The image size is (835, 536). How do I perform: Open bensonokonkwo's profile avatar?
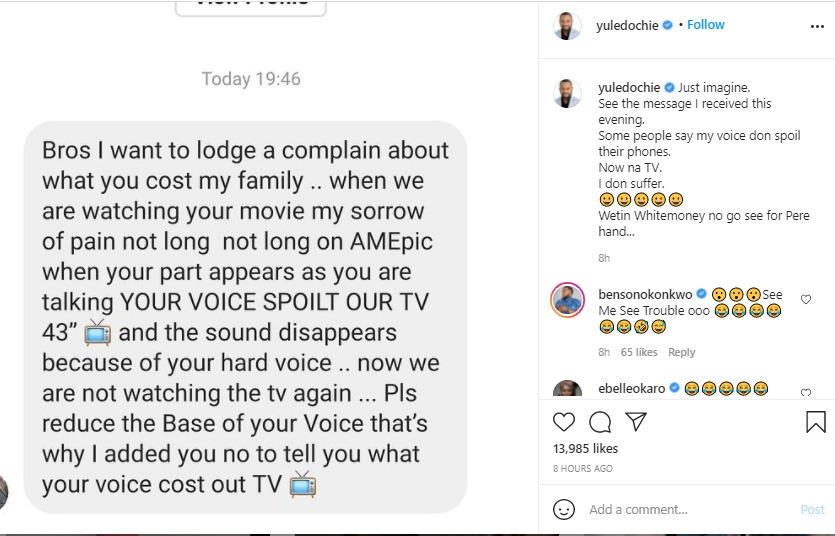click(567, 300)
